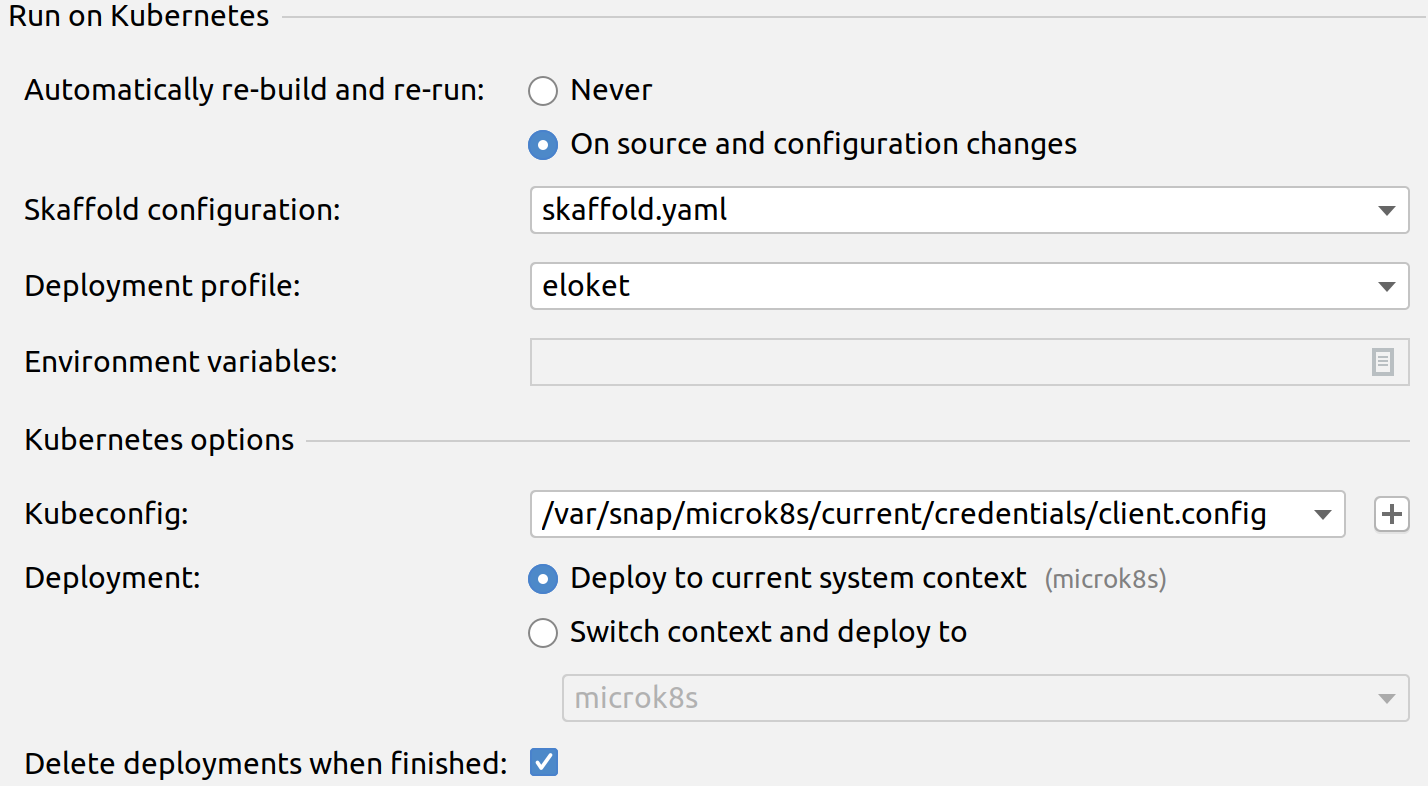Viewport: 1428px width, 786px height.
Task: Select the Never re-build option
Action: 543,91
